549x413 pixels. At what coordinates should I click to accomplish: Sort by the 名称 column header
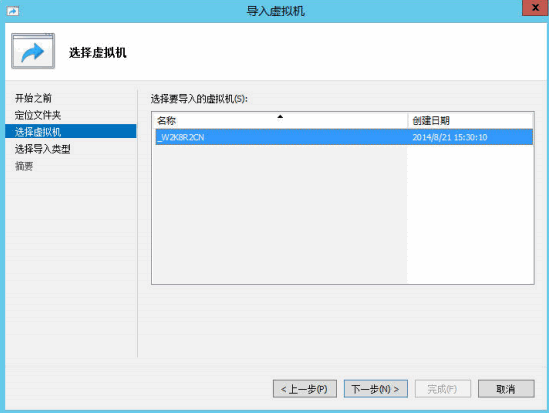pyautogui.click(x=281, y=120)
